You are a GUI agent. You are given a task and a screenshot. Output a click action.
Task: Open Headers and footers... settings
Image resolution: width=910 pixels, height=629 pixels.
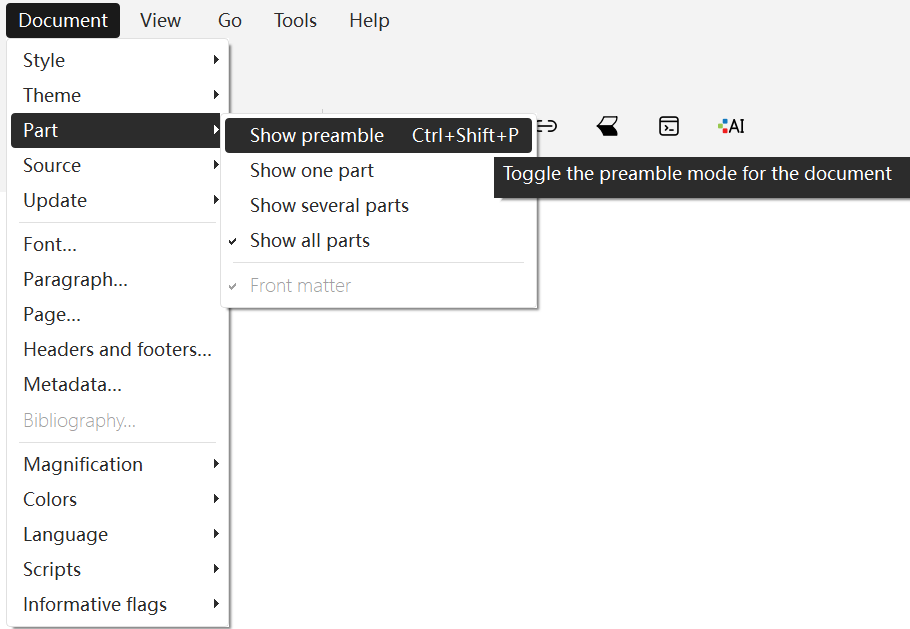117,350
